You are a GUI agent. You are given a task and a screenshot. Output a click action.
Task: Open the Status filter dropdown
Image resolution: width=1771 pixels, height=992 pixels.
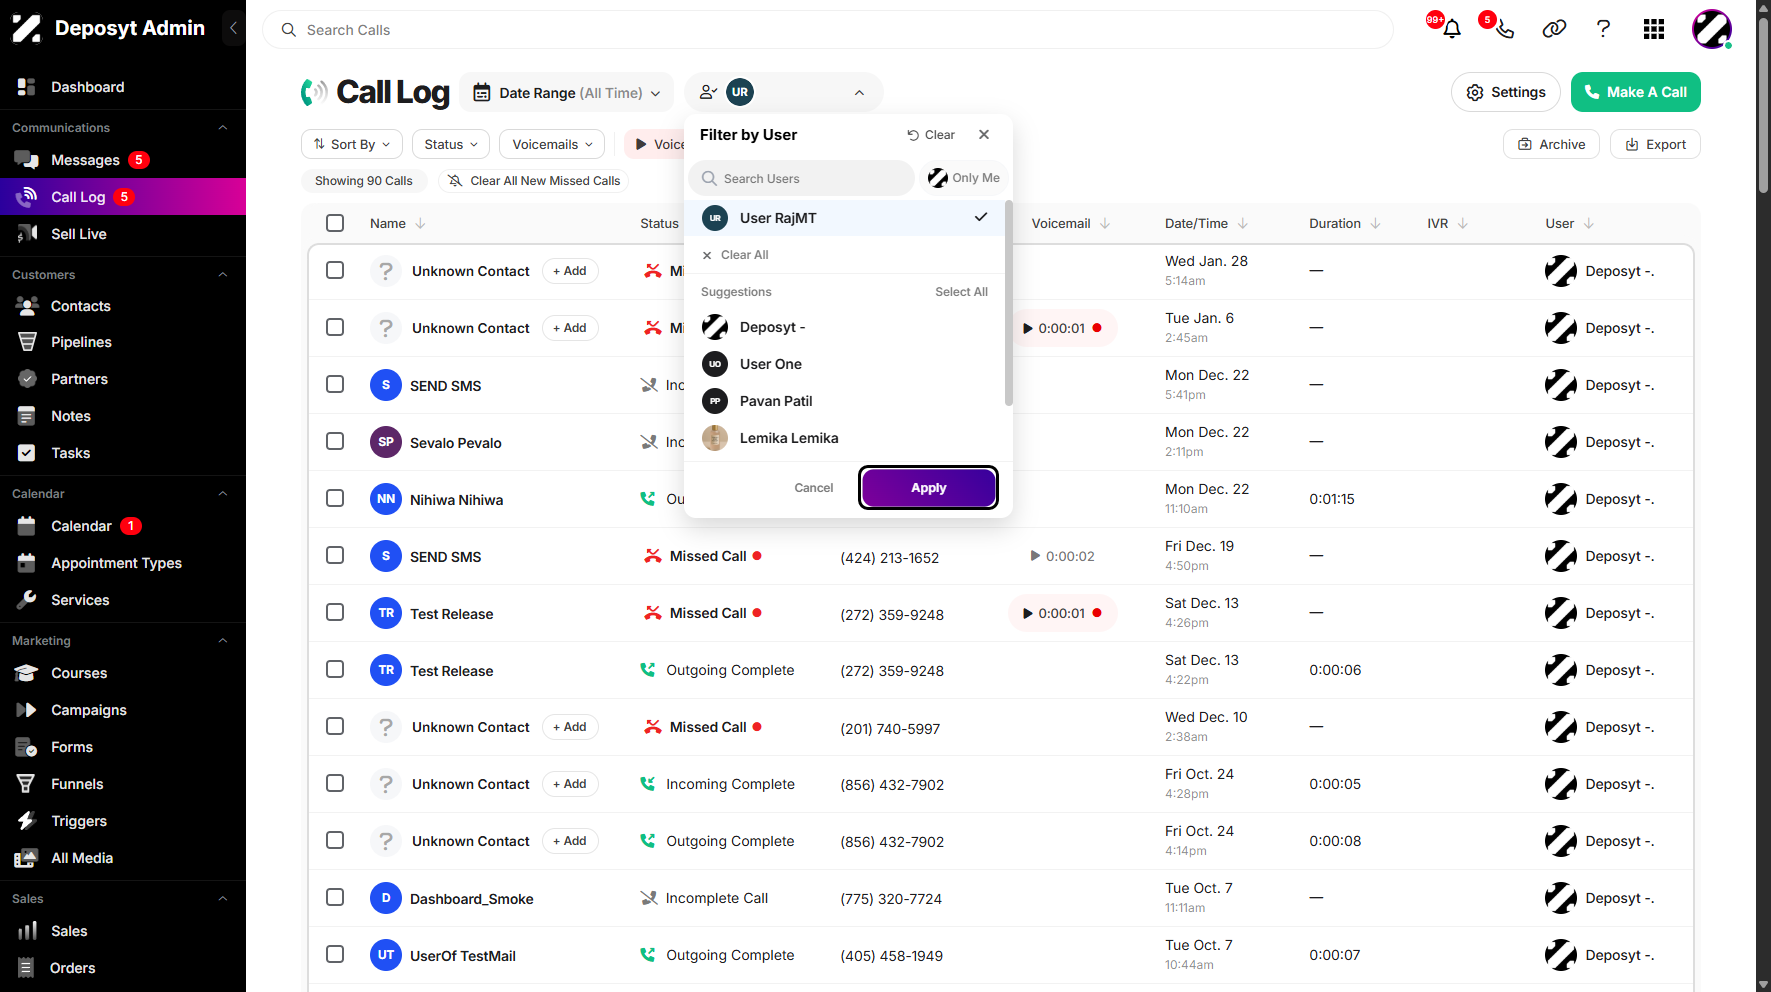point(451,144)
